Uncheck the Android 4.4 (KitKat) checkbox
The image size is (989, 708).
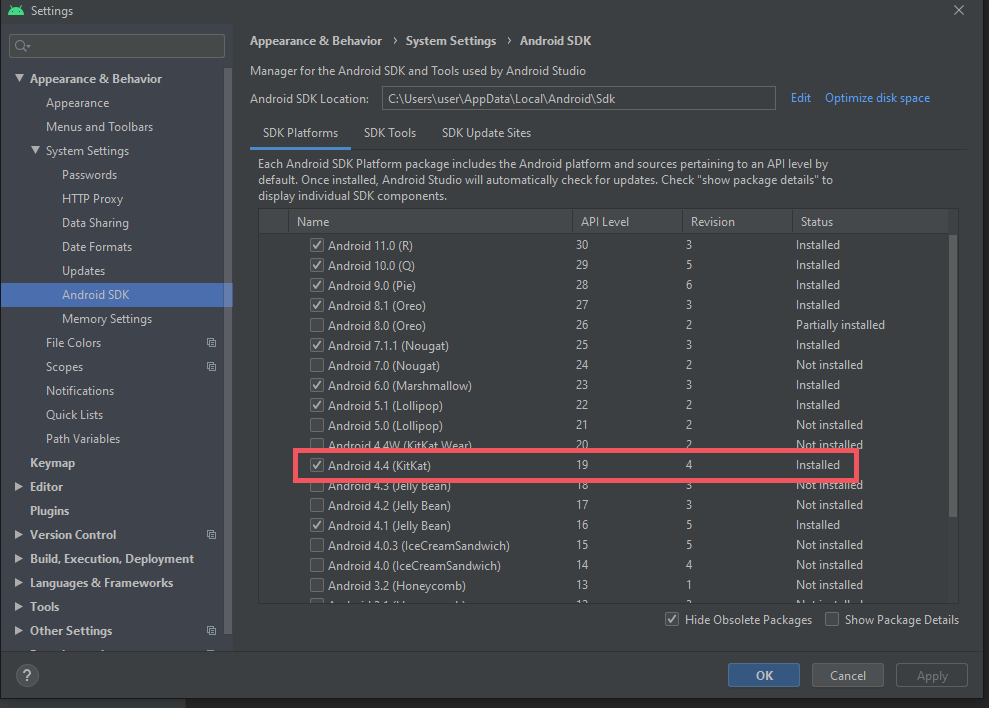(x=317, y=465)
